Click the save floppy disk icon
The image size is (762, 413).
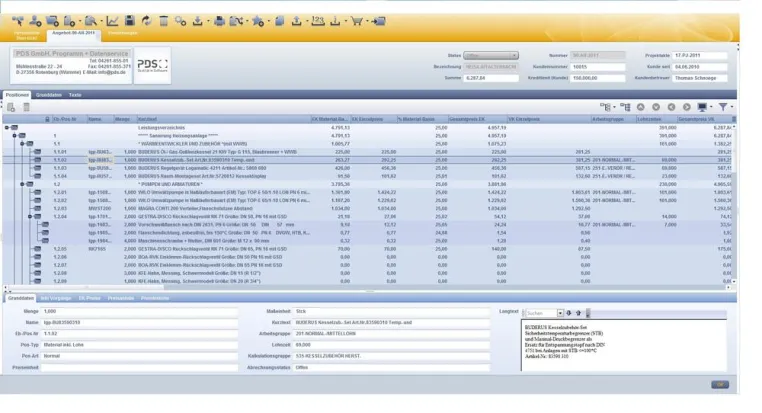pyautogui.click(x=130, y=20)
